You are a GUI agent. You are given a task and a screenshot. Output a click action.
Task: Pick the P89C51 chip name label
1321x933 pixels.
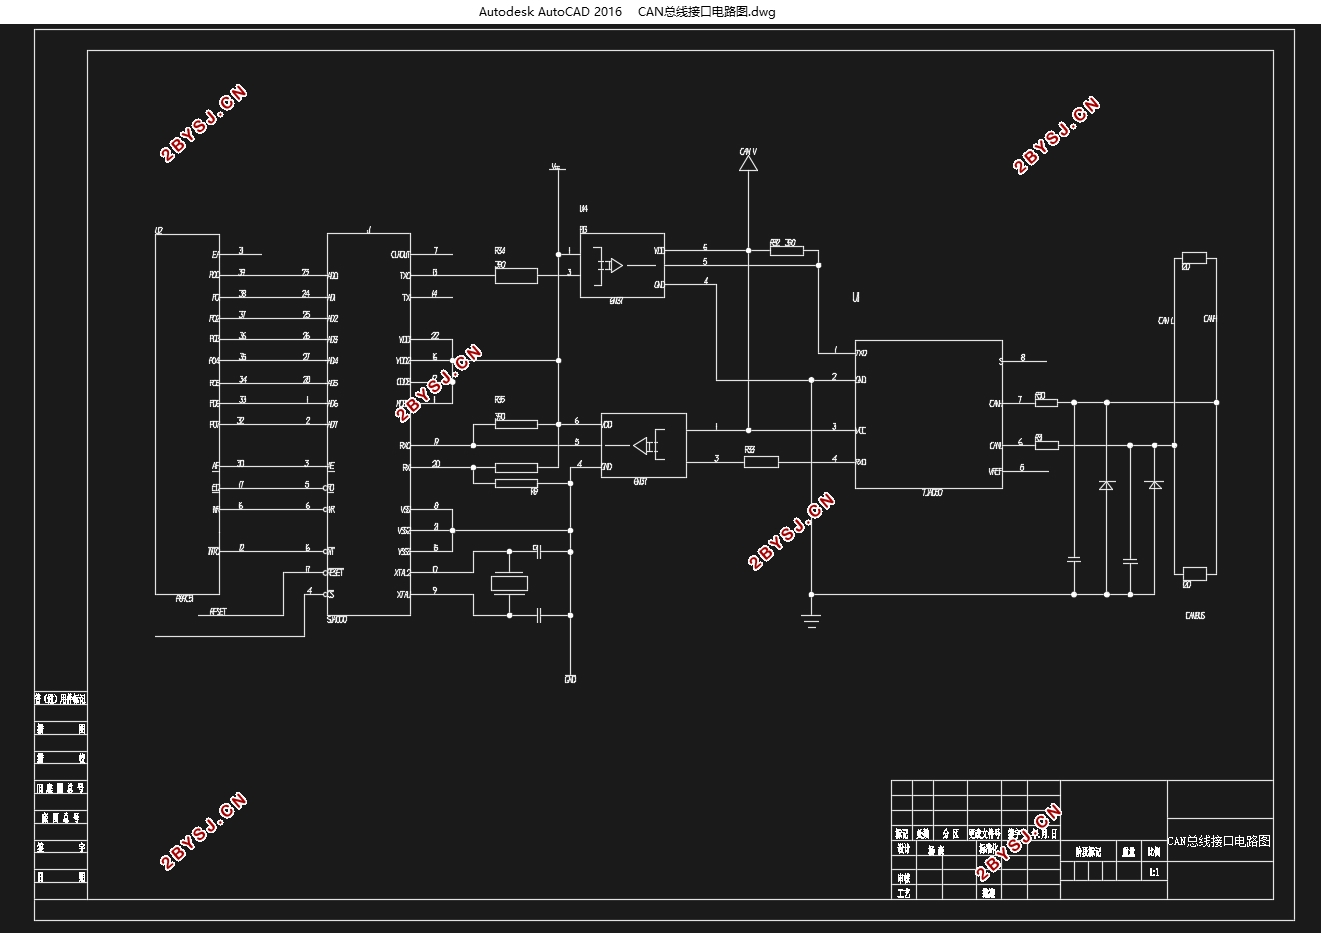(x=184, y=599)
